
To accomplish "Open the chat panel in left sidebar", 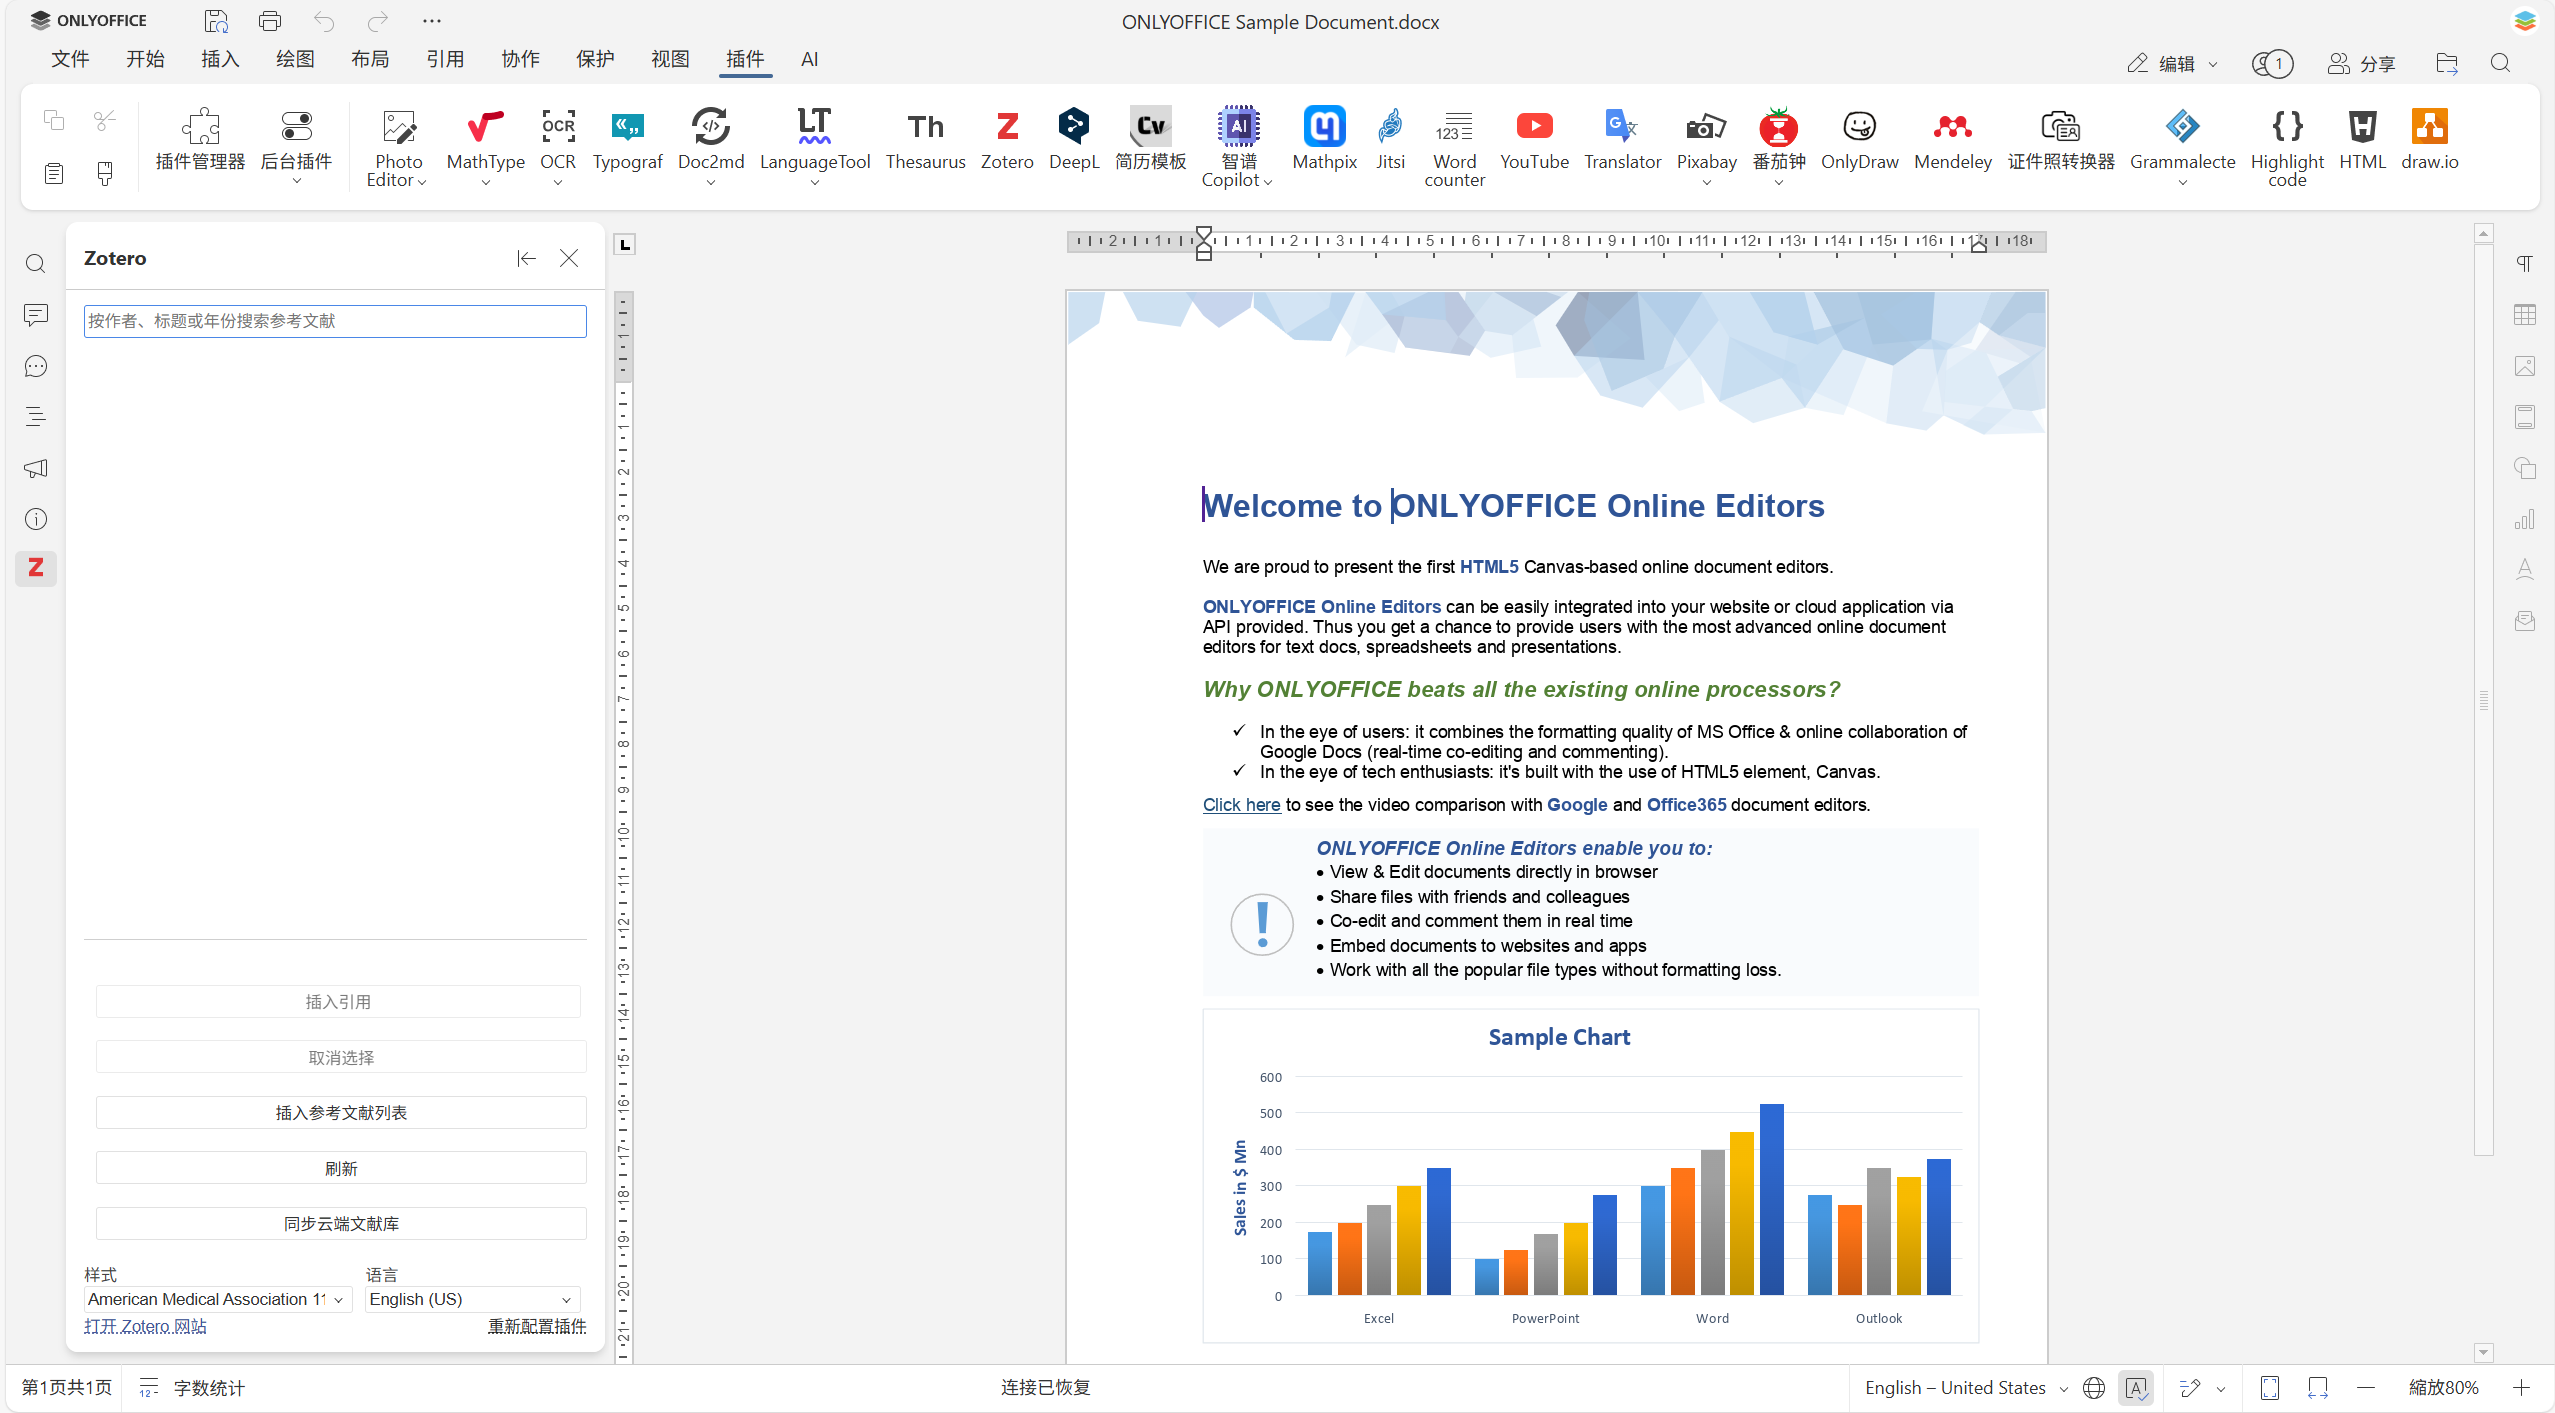I will 36,367.
